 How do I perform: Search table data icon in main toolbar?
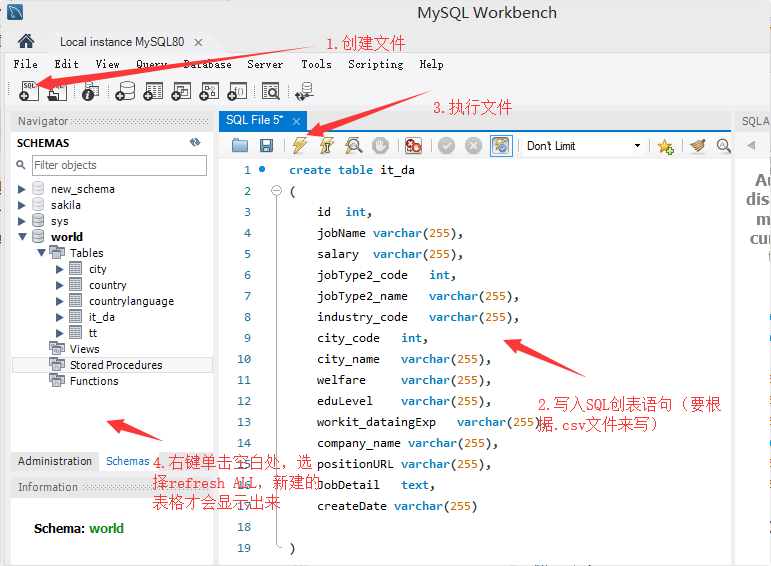[270, 91]
